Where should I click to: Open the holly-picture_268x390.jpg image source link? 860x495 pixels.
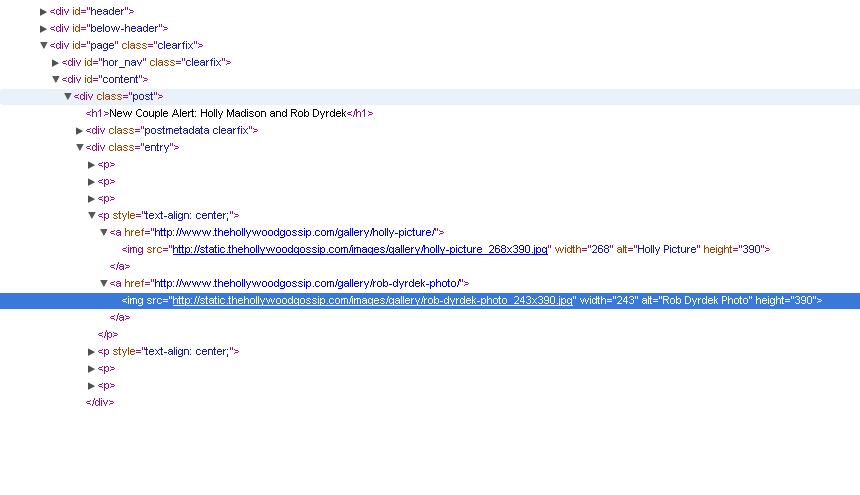360,249
